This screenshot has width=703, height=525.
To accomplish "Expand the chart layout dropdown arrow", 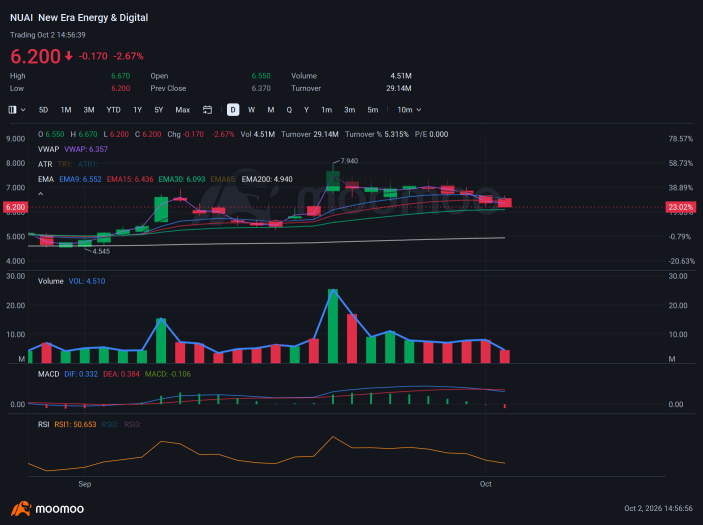I will pyautogui.click(x=23, y=110).
